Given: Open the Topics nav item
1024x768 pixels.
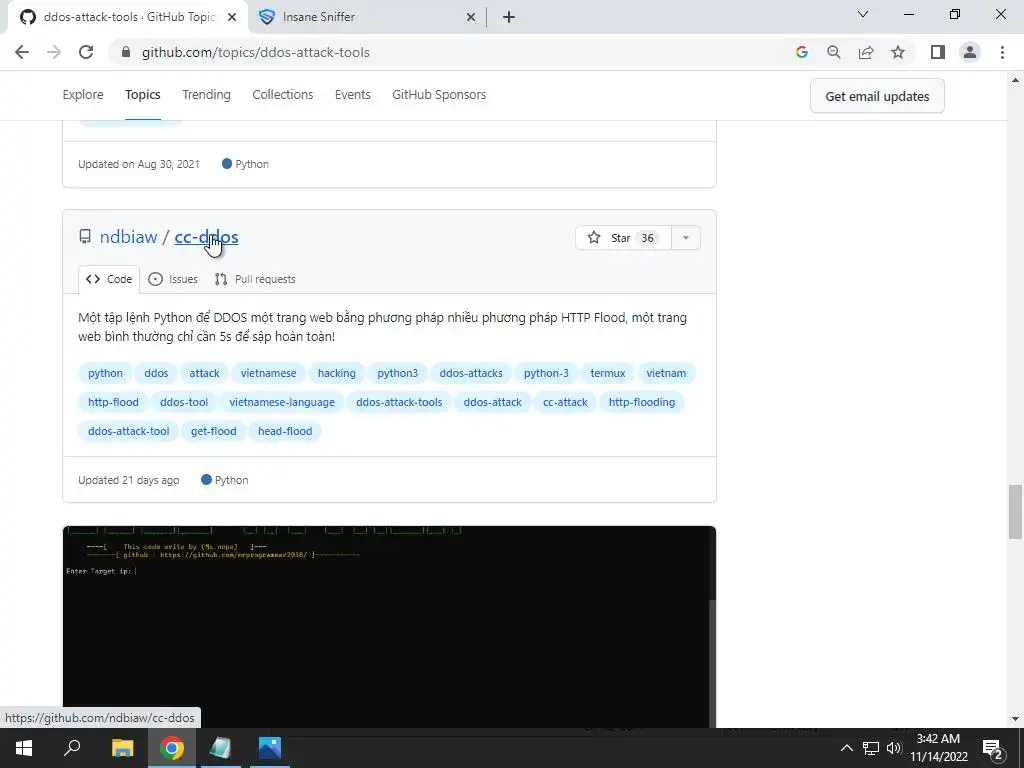Looking at the screenshot, I should click(x=142, y=95).
